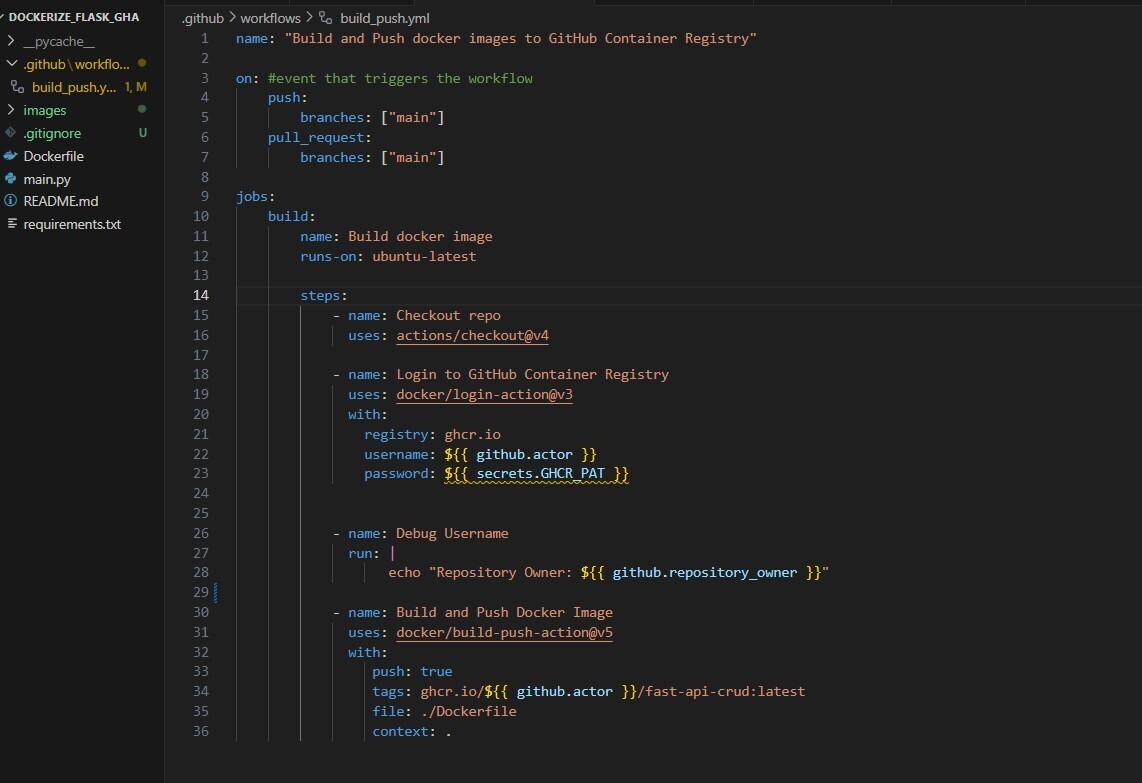Expand the __pycache__ folder chevron
Screen dimensions: 1142x783
(x=11, y=41)
